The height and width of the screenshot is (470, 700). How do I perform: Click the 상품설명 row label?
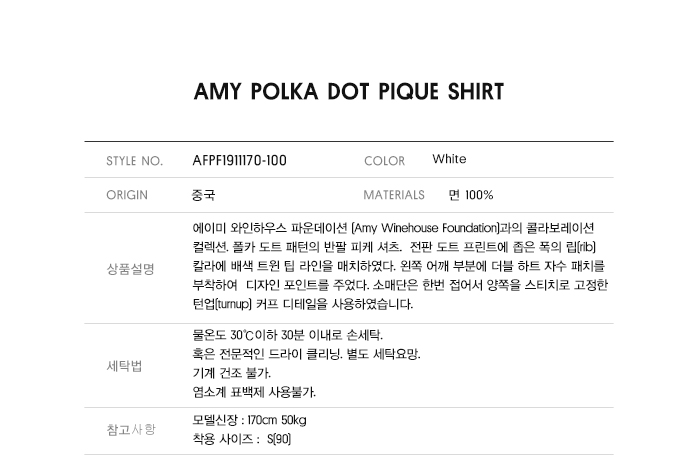[130, 268]
